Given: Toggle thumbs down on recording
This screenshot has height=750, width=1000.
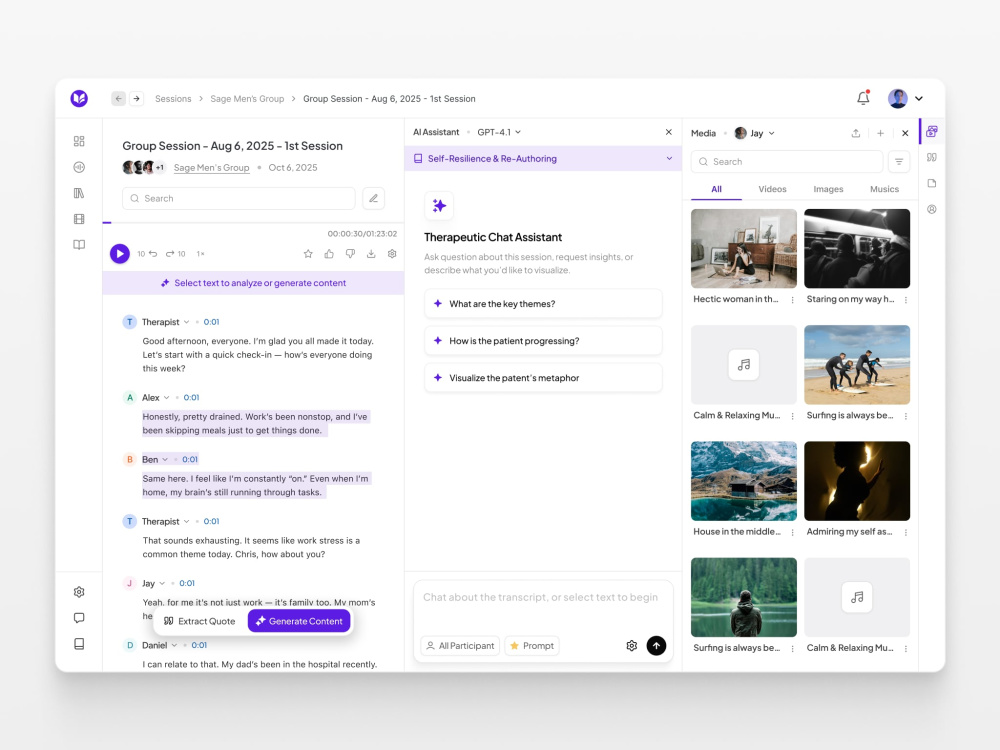Looking at the screenshot, I should [350, 254].
